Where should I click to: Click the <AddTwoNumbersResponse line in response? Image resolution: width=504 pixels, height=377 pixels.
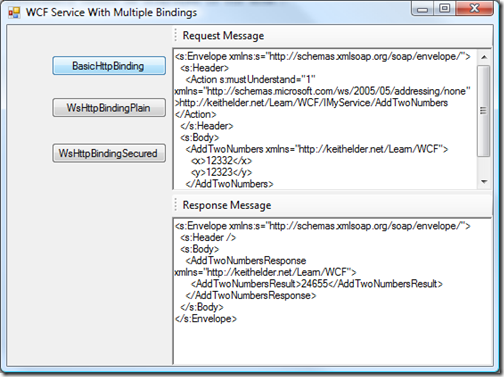(x=246, y=260)
